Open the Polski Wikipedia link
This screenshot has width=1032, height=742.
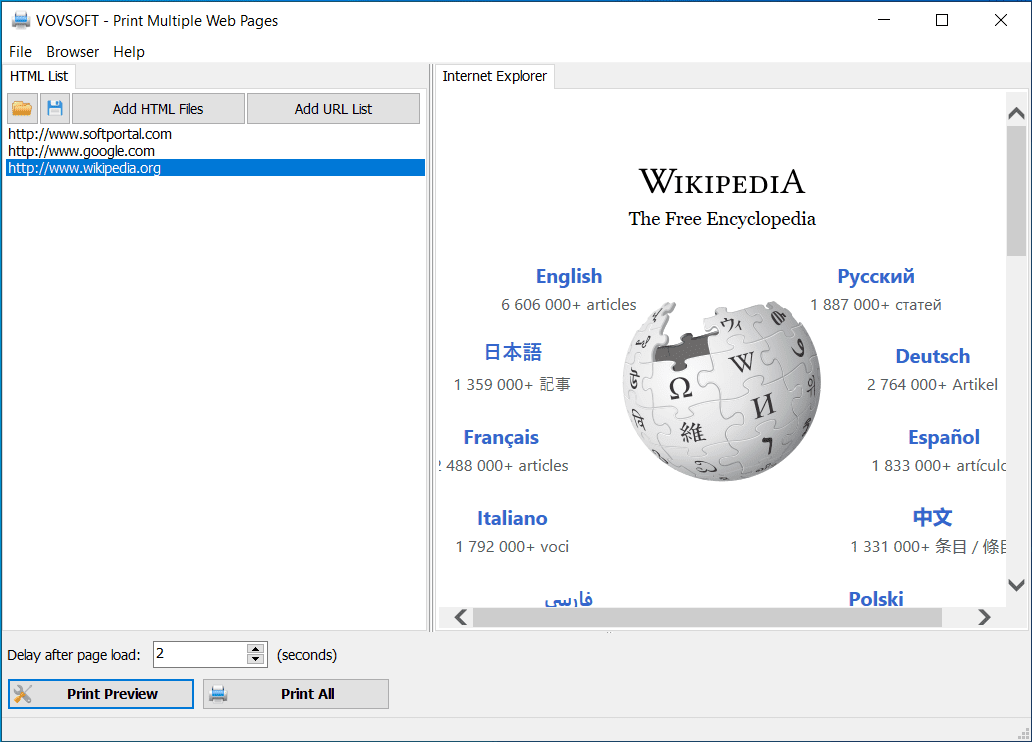875,598
